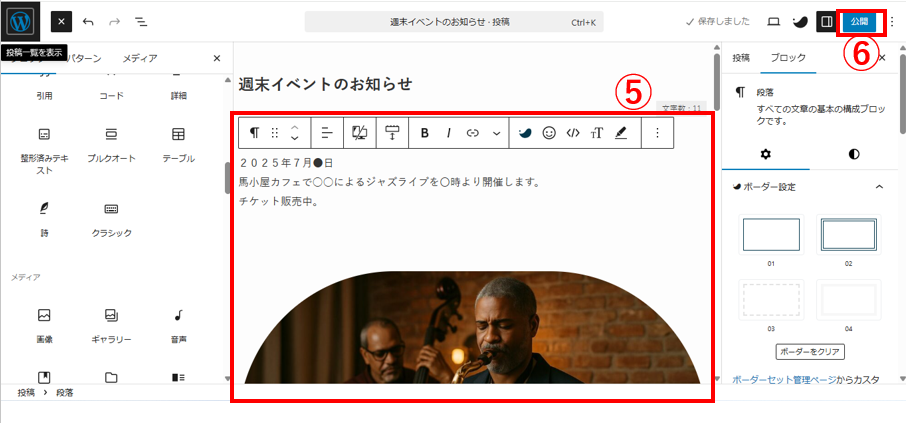Insert a 音声 audio block
The height and width of the screenshot is (423, 906).
pos(178,326)
